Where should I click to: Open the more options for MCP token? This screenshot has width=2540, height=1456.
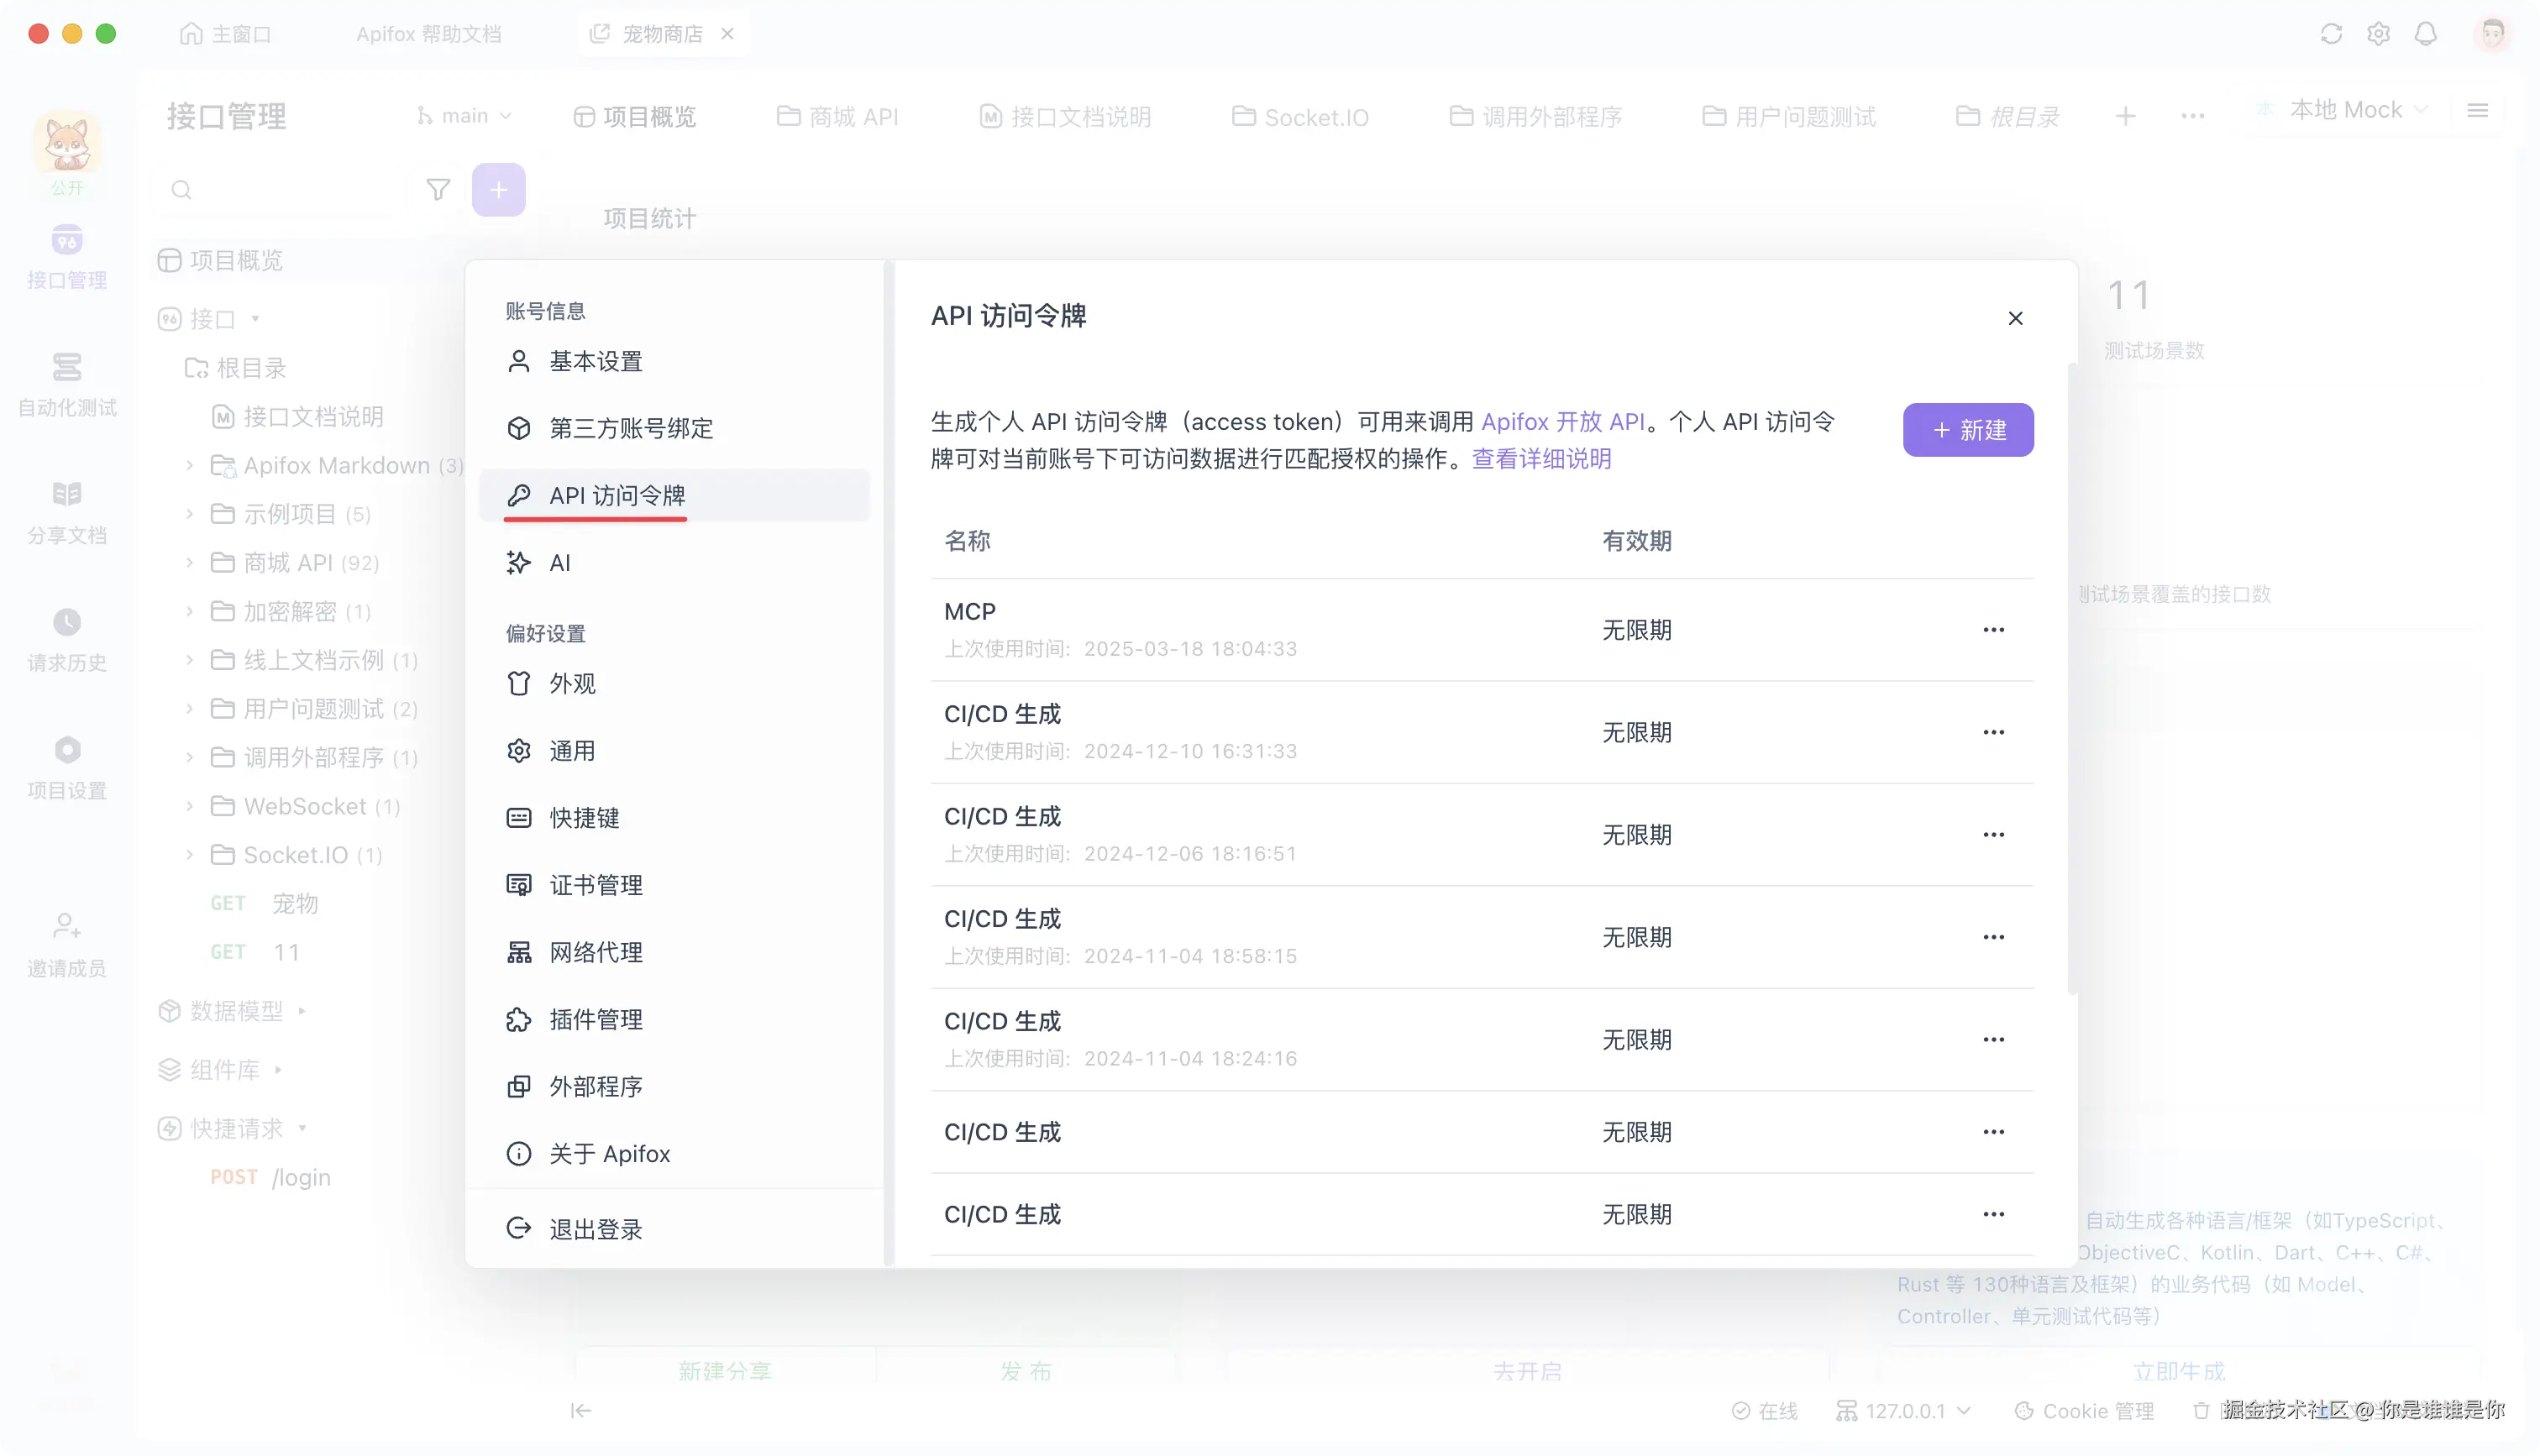tap(1993, 630)
